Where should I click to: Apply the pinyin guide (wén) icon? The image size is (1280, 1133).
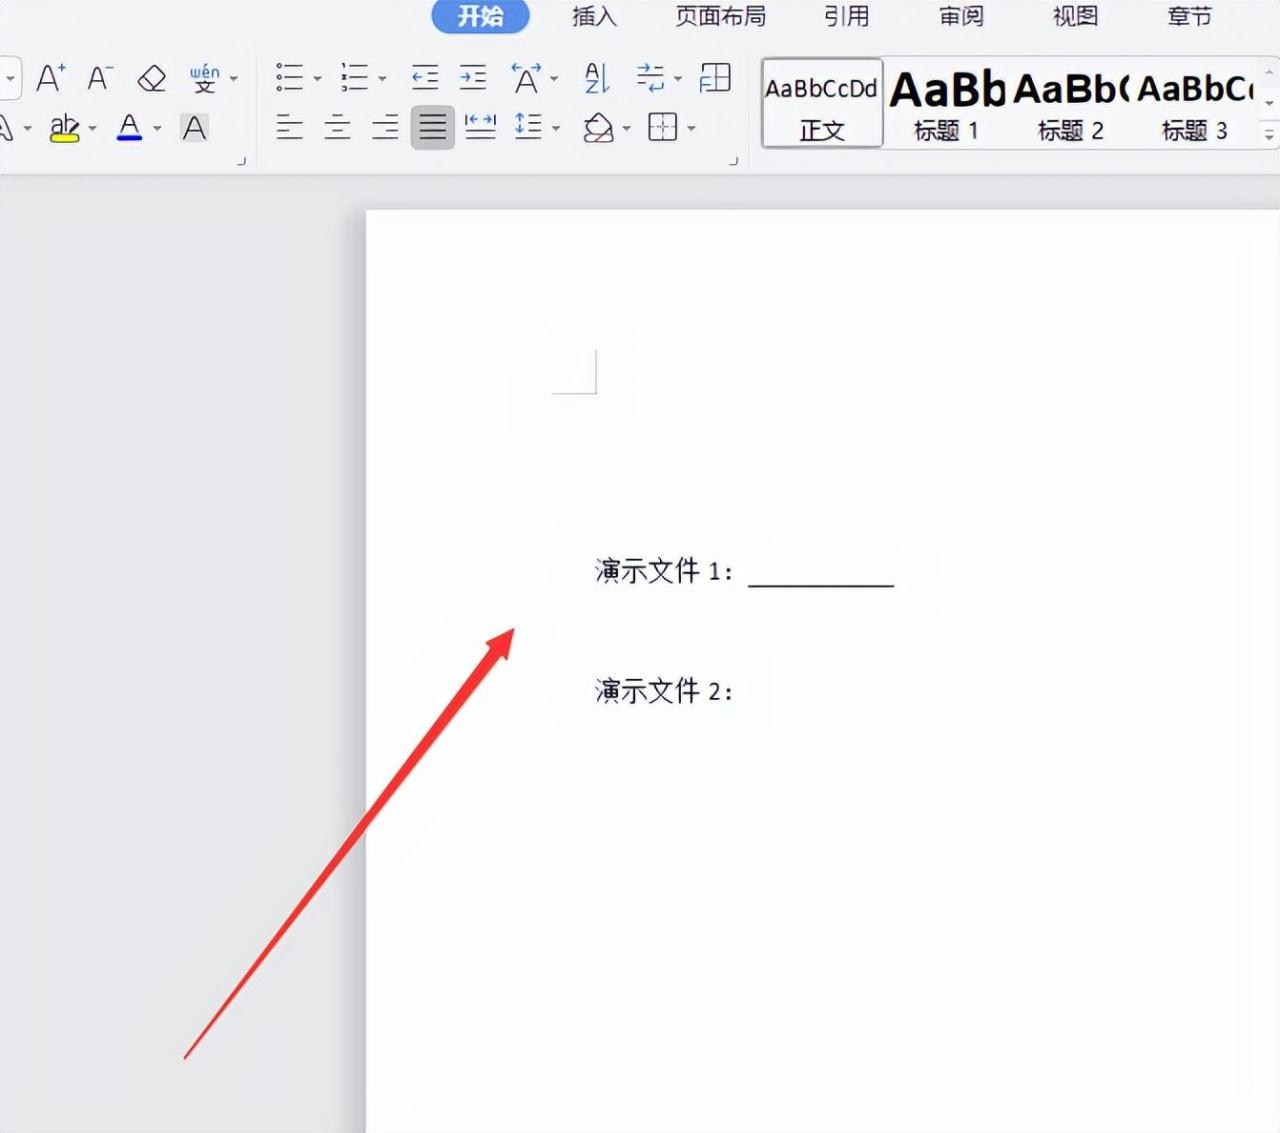tap(205, 78)
